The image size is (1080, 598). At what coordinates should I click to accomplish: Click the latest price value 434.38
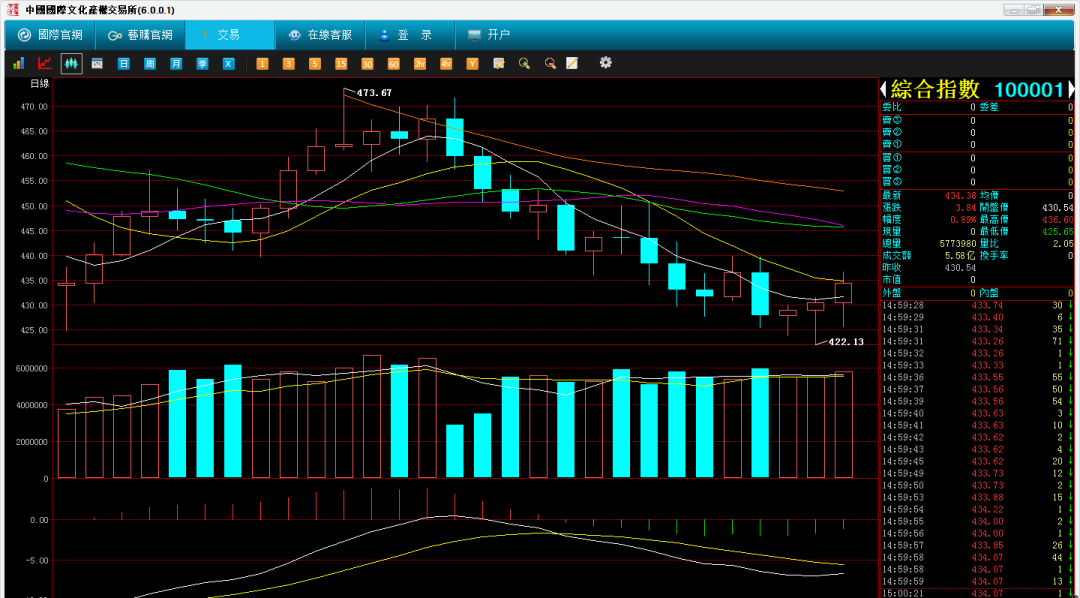click(961, 196)
